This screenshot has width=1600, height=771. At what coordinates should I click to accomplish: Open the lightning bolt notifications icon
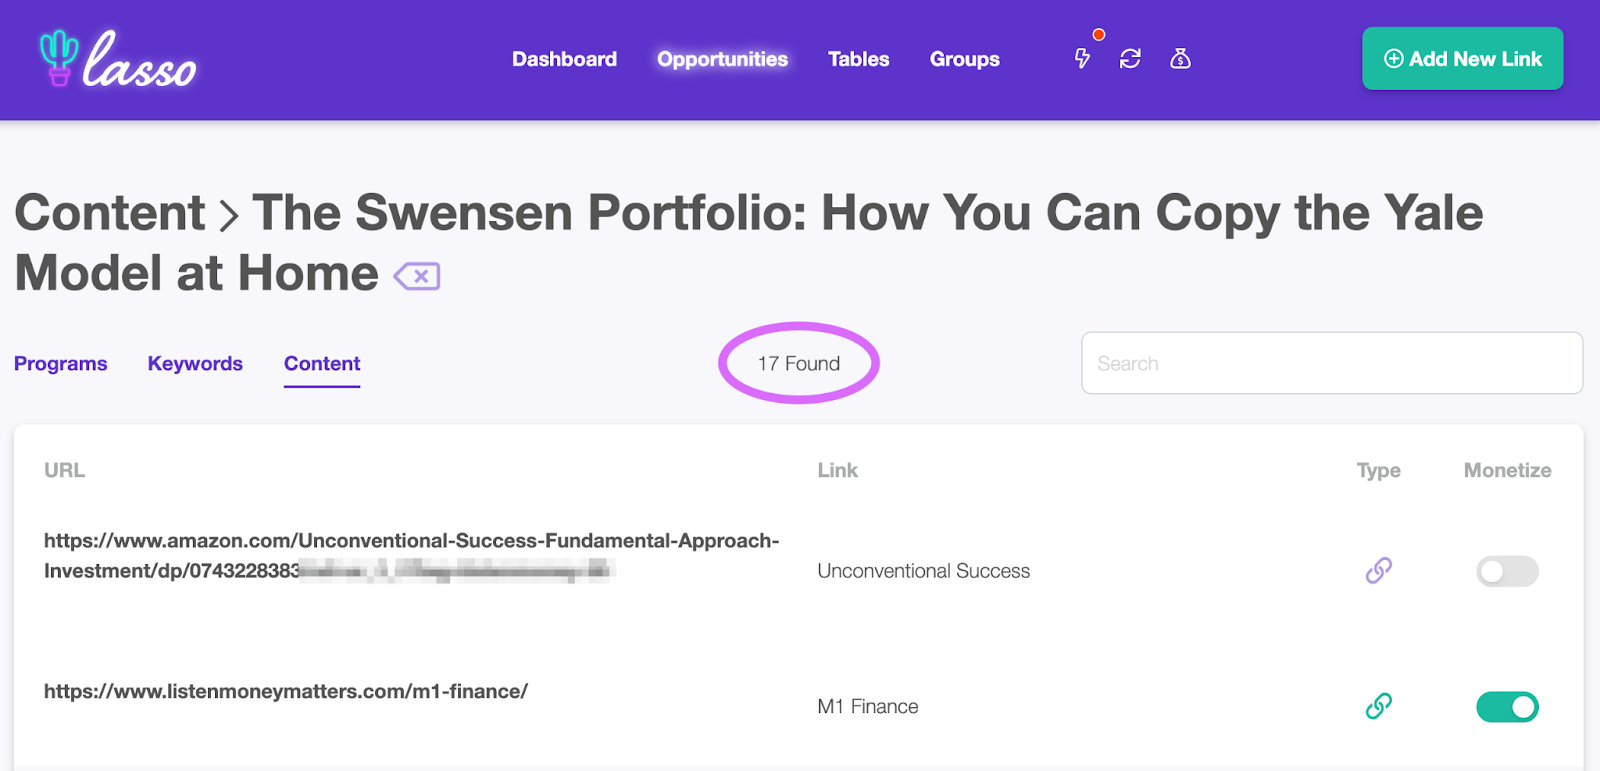[x=1082, y=59]
